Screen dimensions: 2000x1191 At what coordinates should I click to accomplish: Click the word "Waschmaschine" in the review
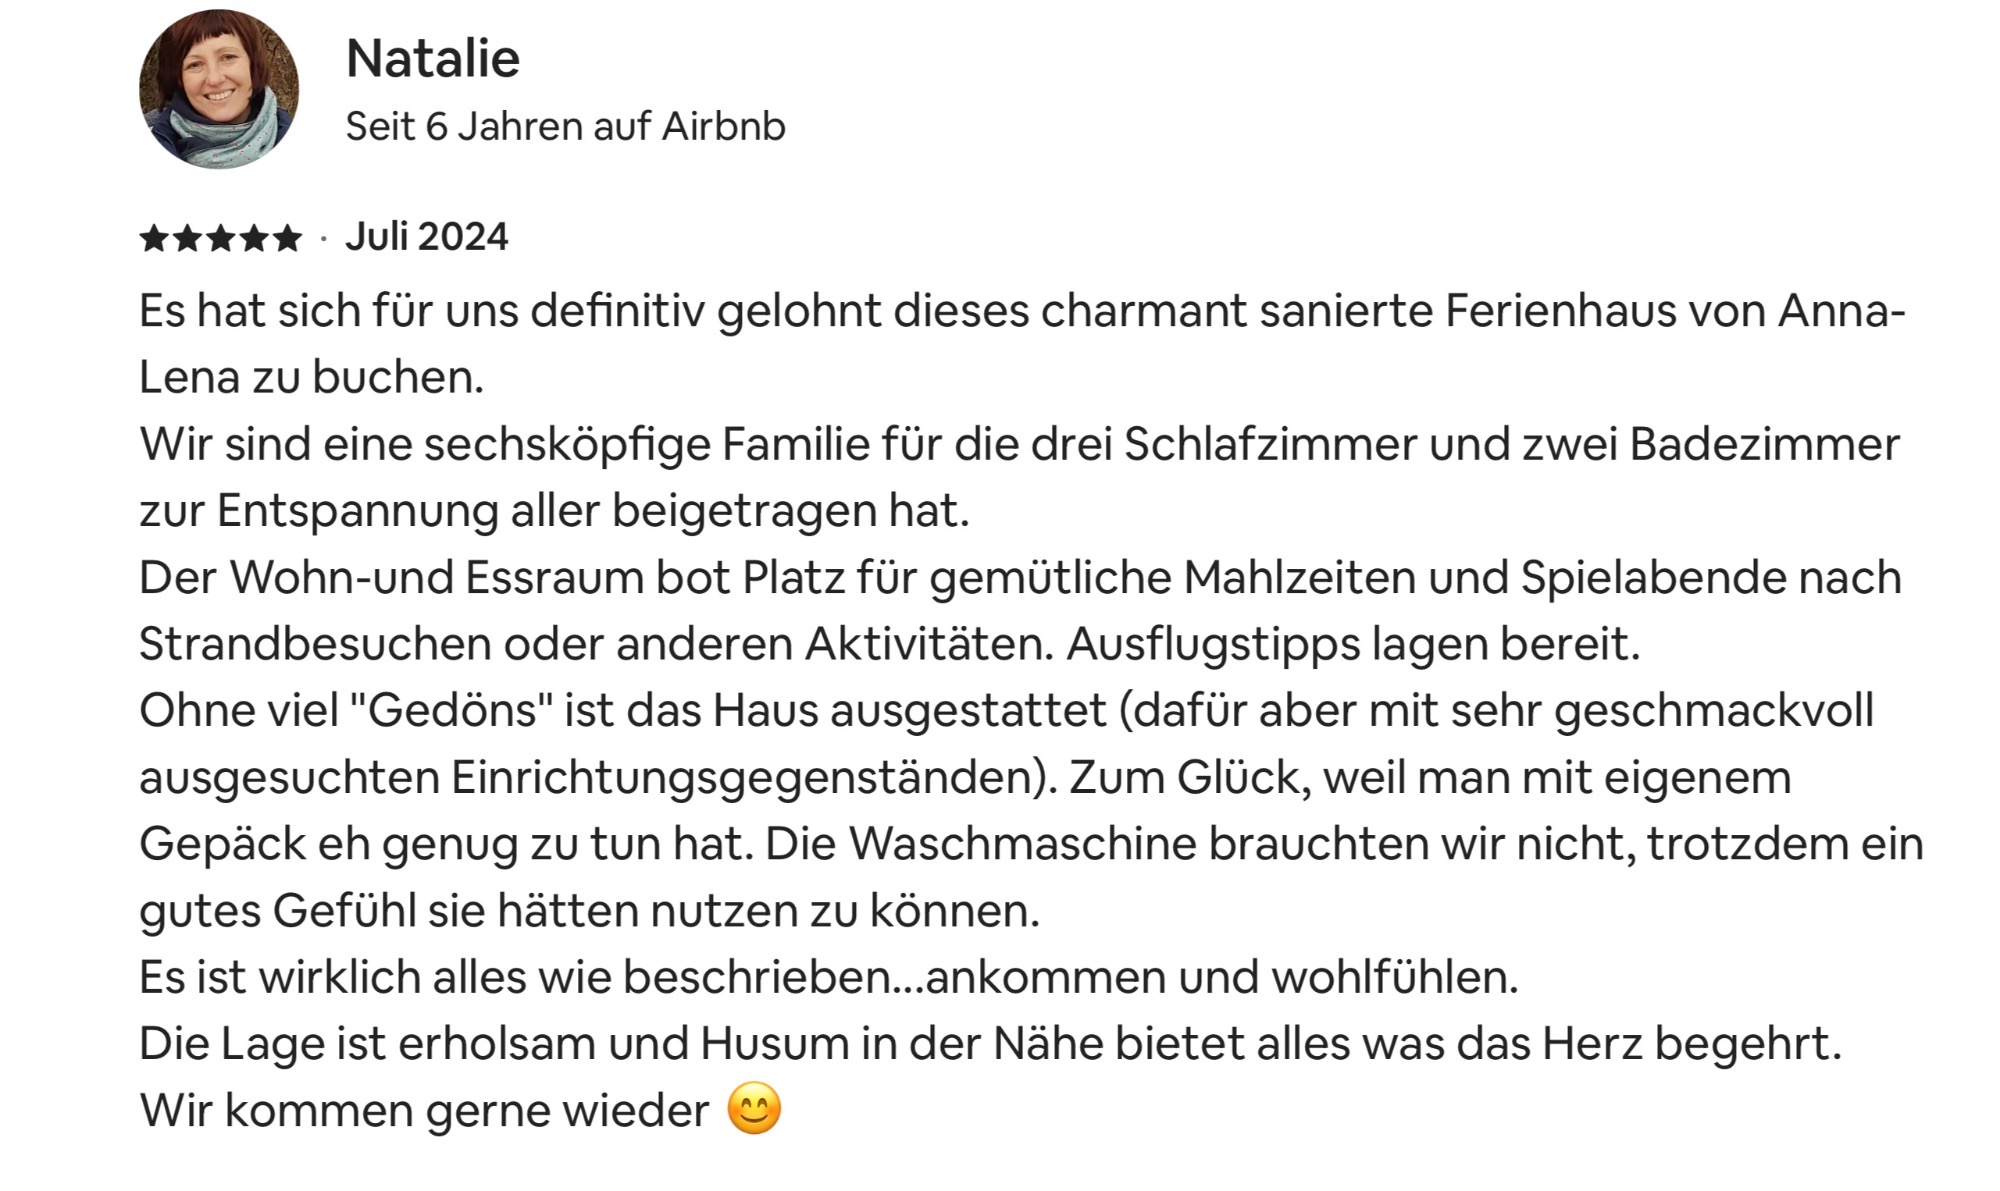coord(1023,844)
